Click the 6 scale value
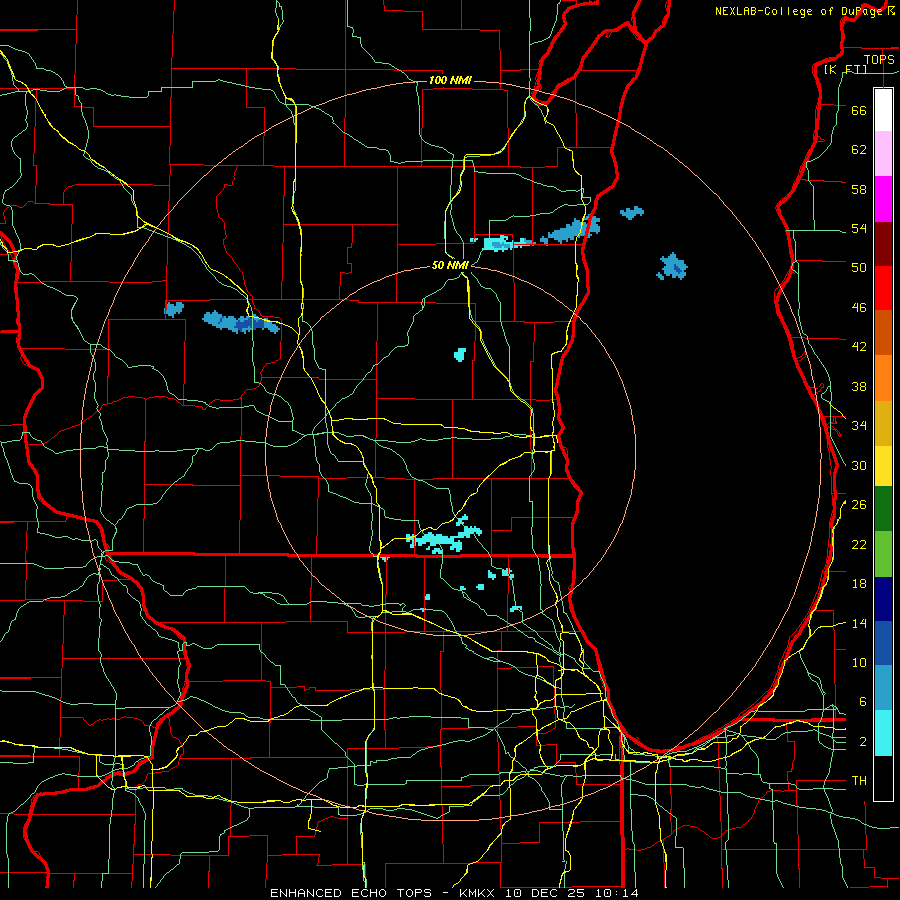This screenshot has height=900, width=900. click(x=863, y=702)
